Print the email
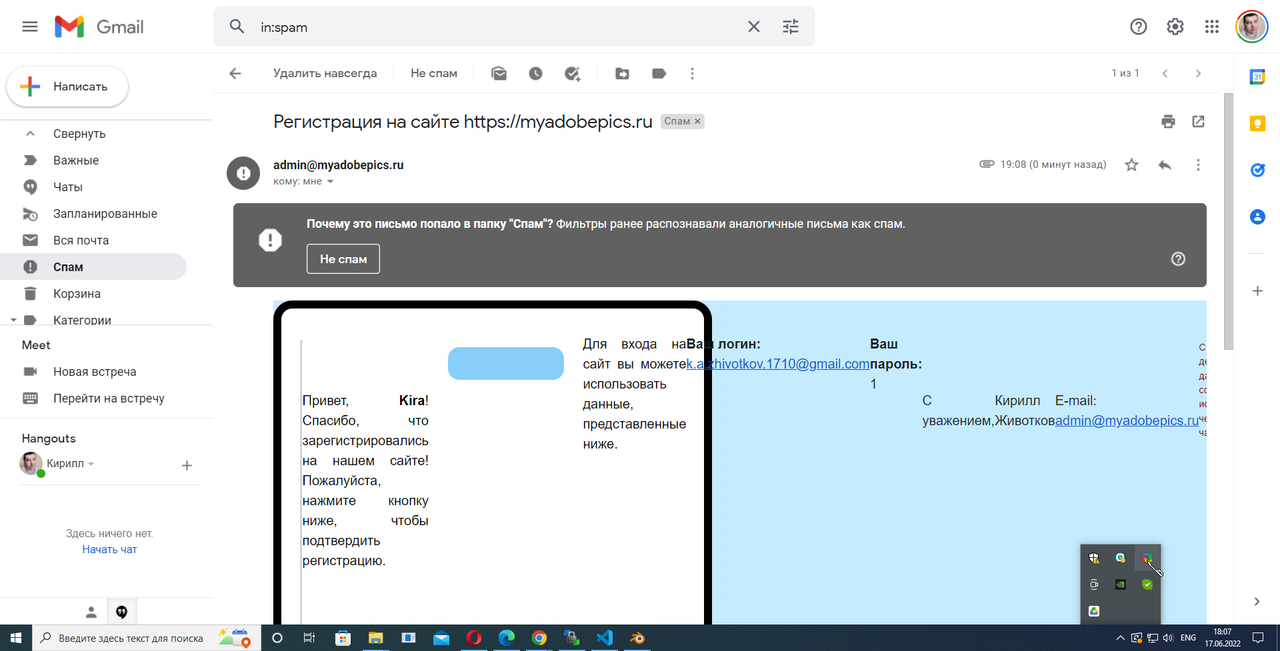The height and width of the screenshot is (651, 1280). point(1168,122)
